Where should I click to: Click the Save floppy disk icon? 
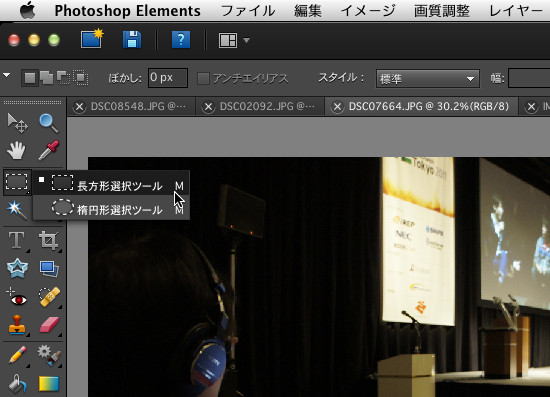pos(132,39)
